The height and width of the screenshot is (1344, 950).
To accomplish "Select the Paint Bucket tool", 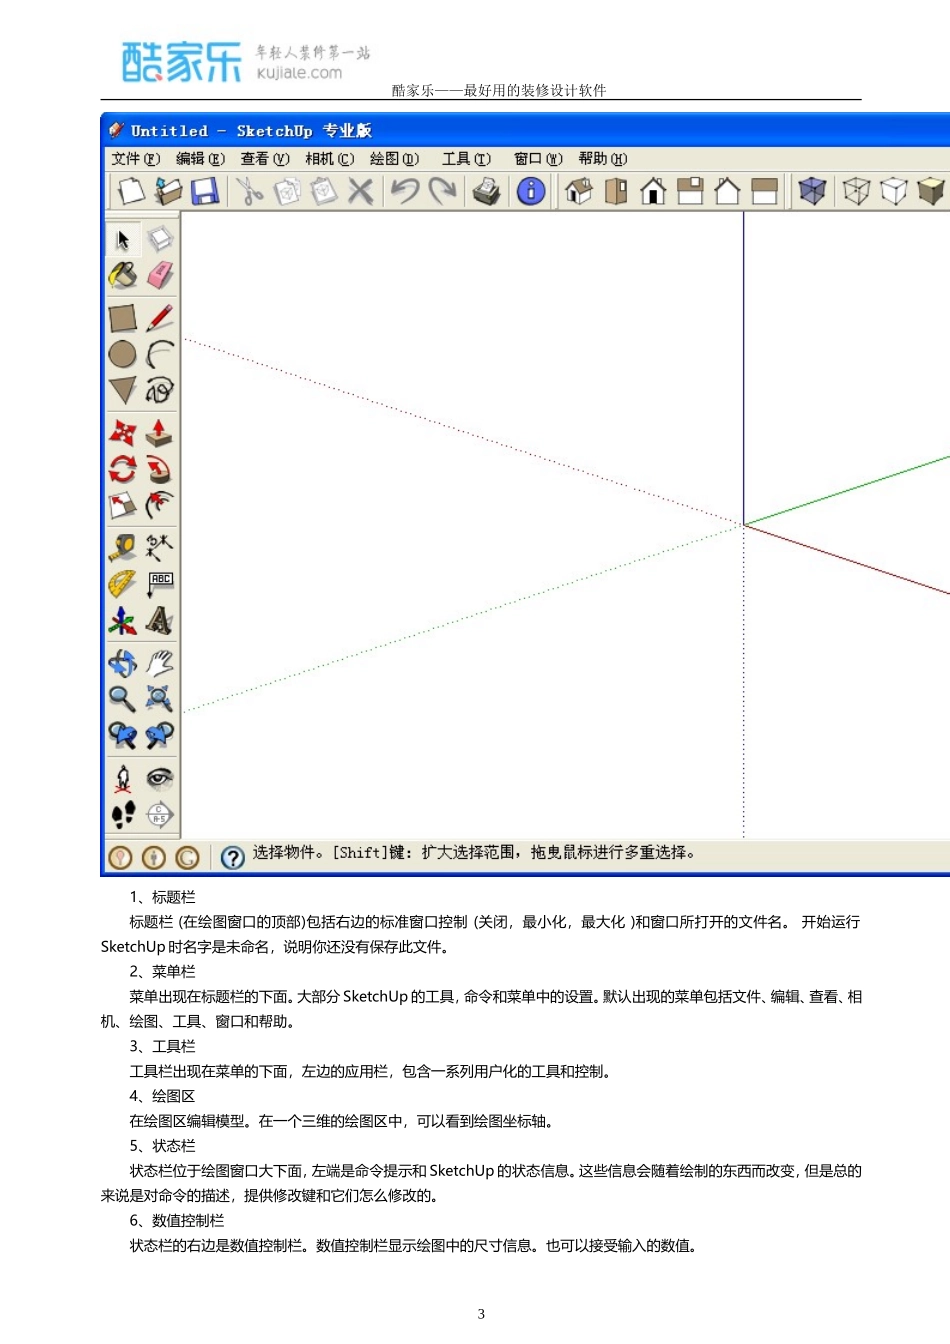I will pyautogui.click(x=123, y=276).
